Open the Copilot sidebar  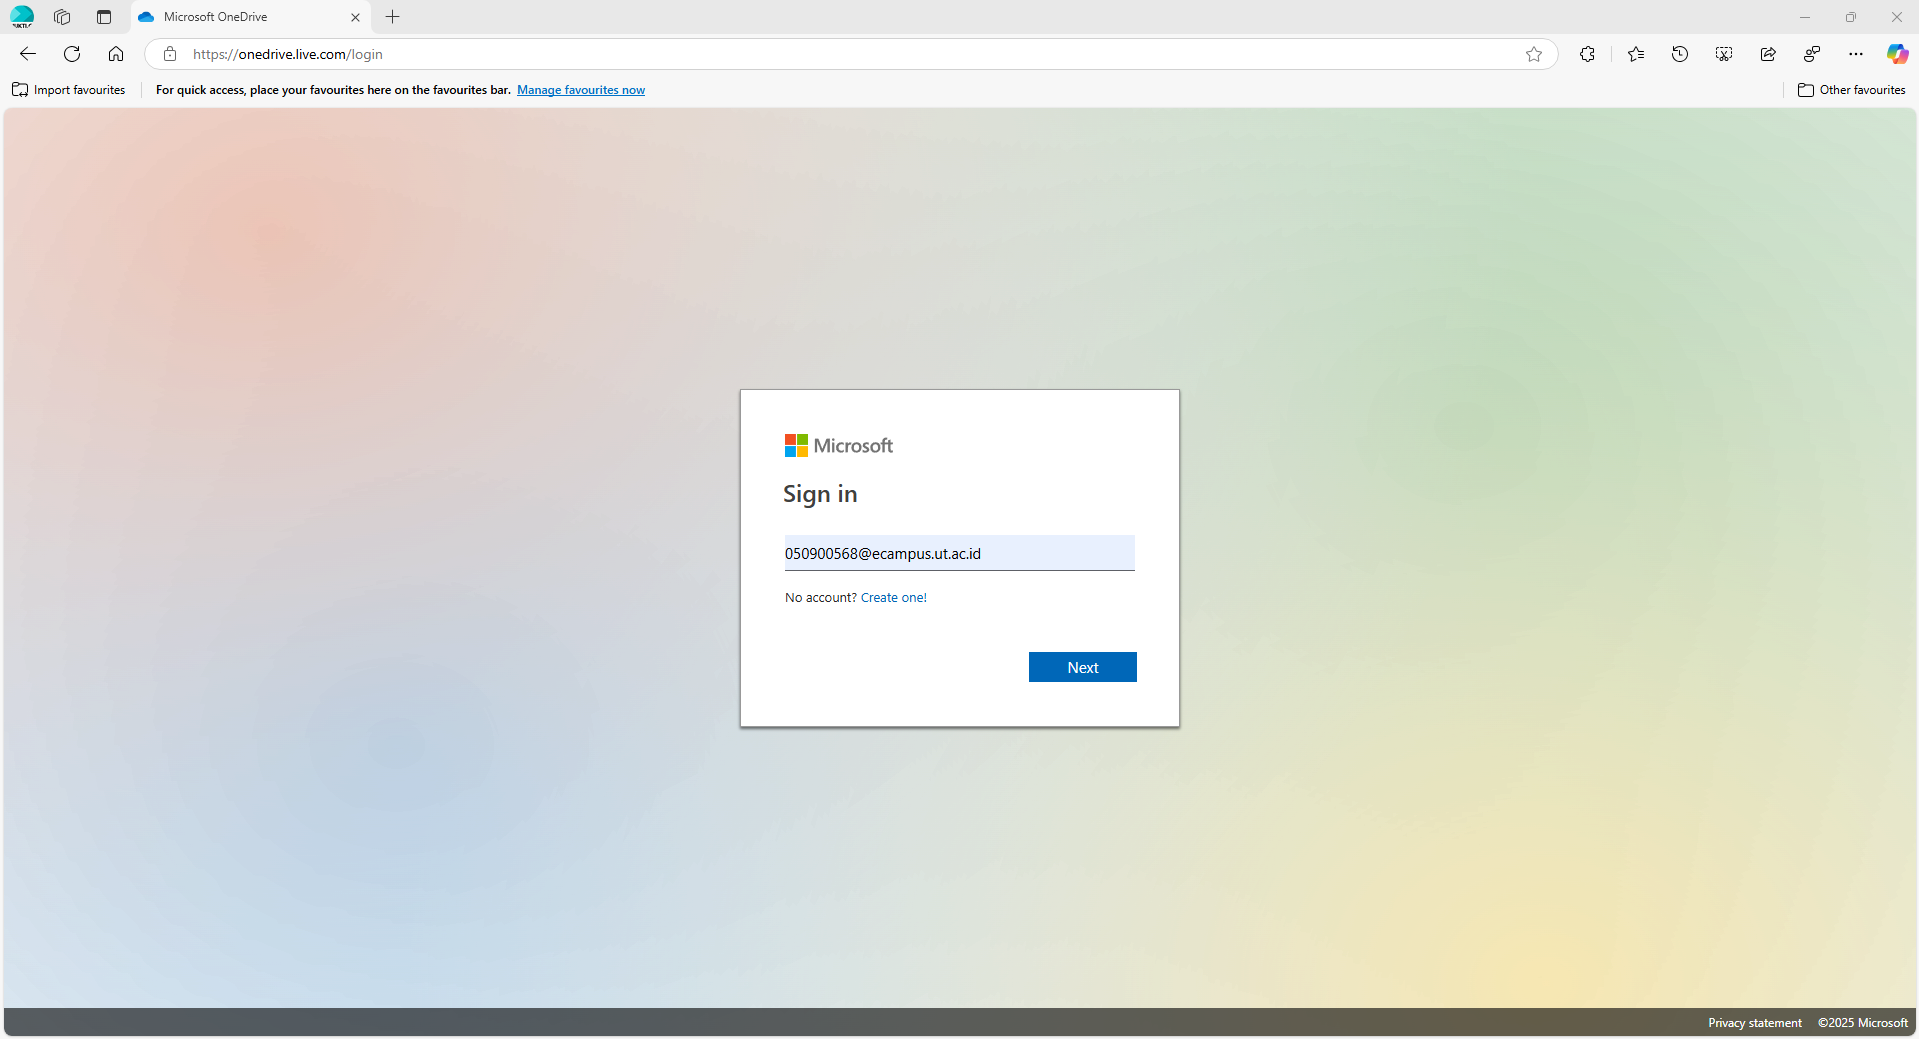point(1897,54)
